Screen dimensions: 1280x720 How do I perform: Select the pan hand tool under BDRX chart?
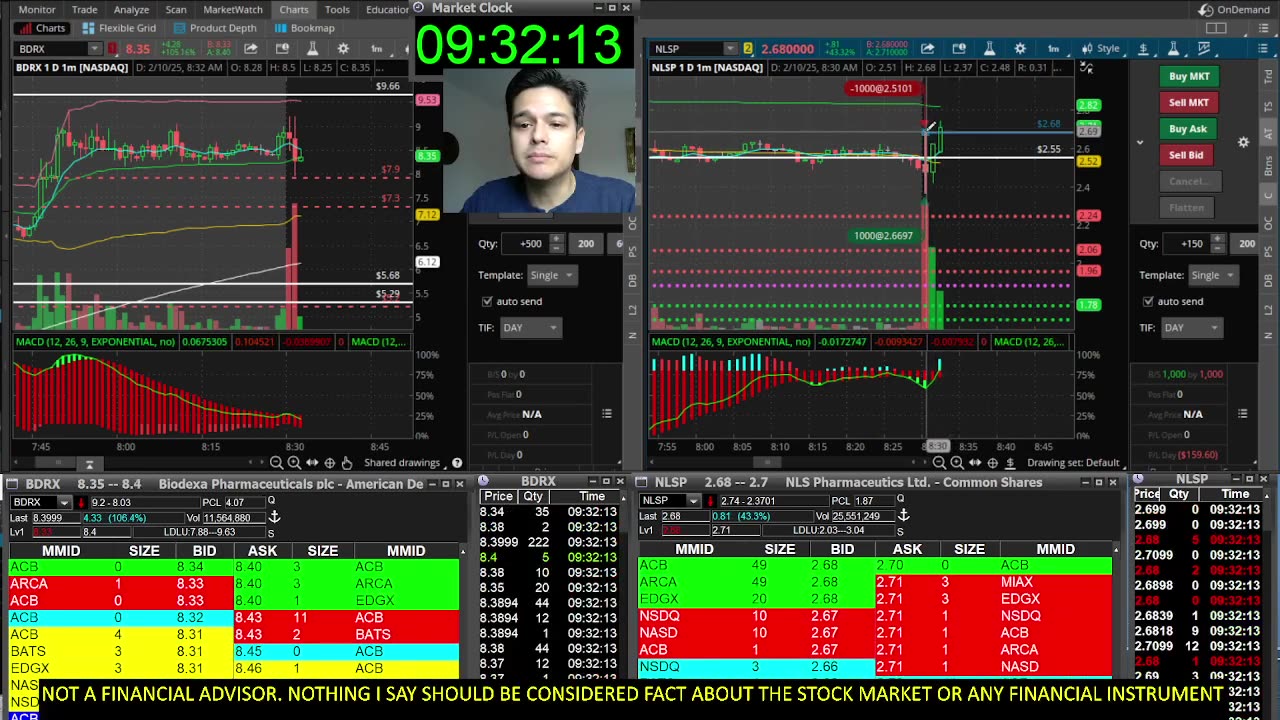click(x=347, y=463)
